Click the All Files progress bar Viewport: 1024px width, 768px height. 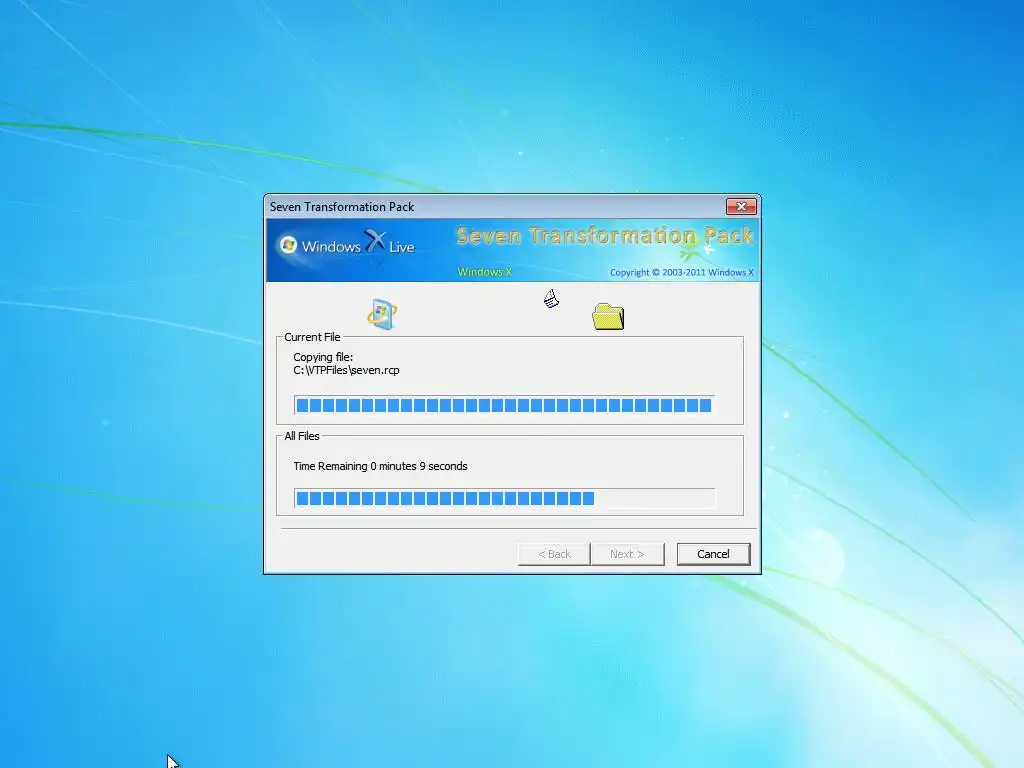point(504,498)
